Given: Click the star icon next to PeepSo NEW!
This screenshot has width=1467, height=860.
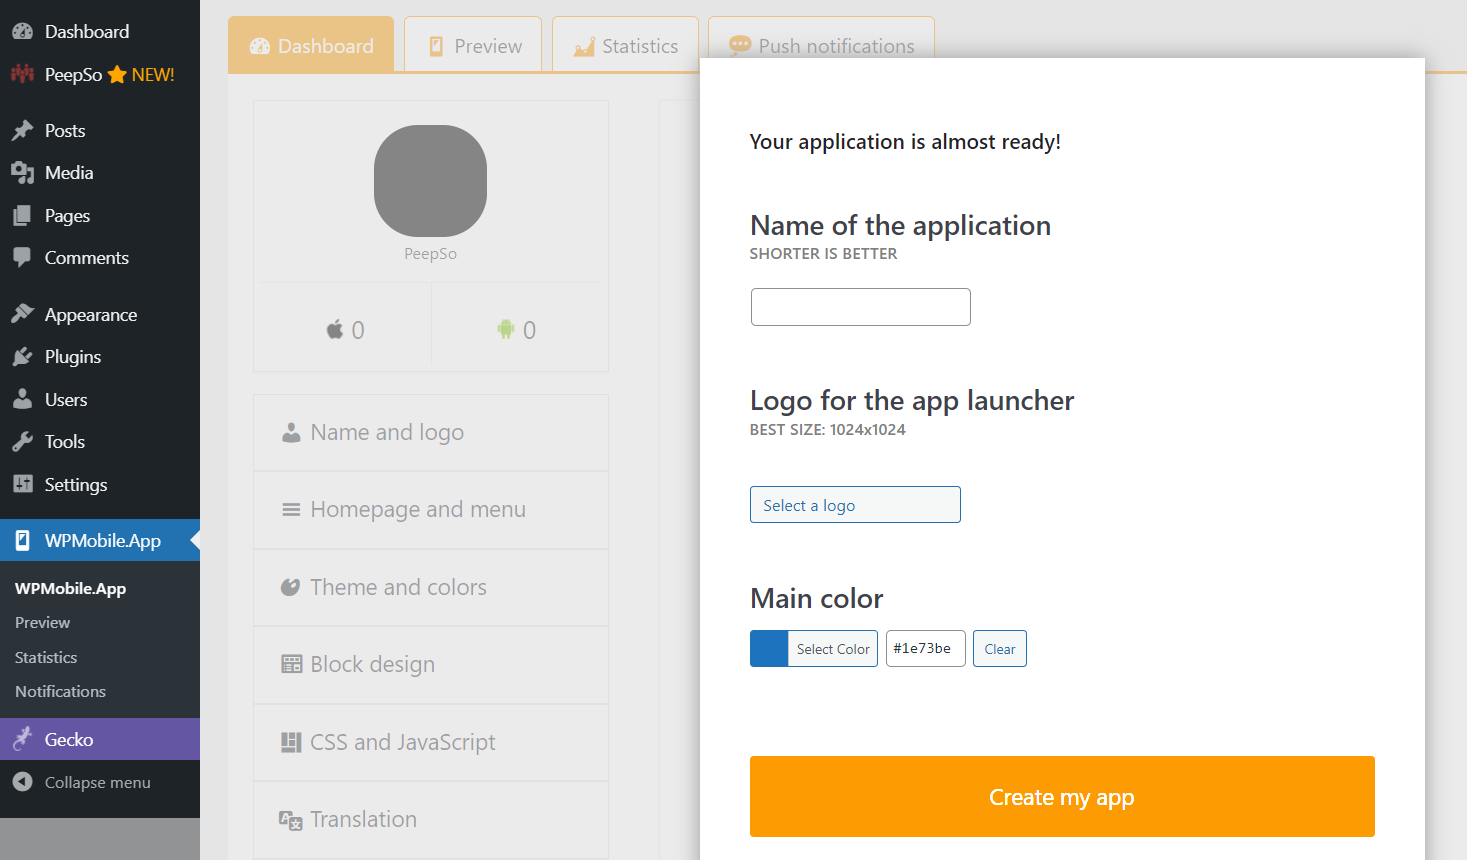Looking at the screenshot, I should click(117, 75).
